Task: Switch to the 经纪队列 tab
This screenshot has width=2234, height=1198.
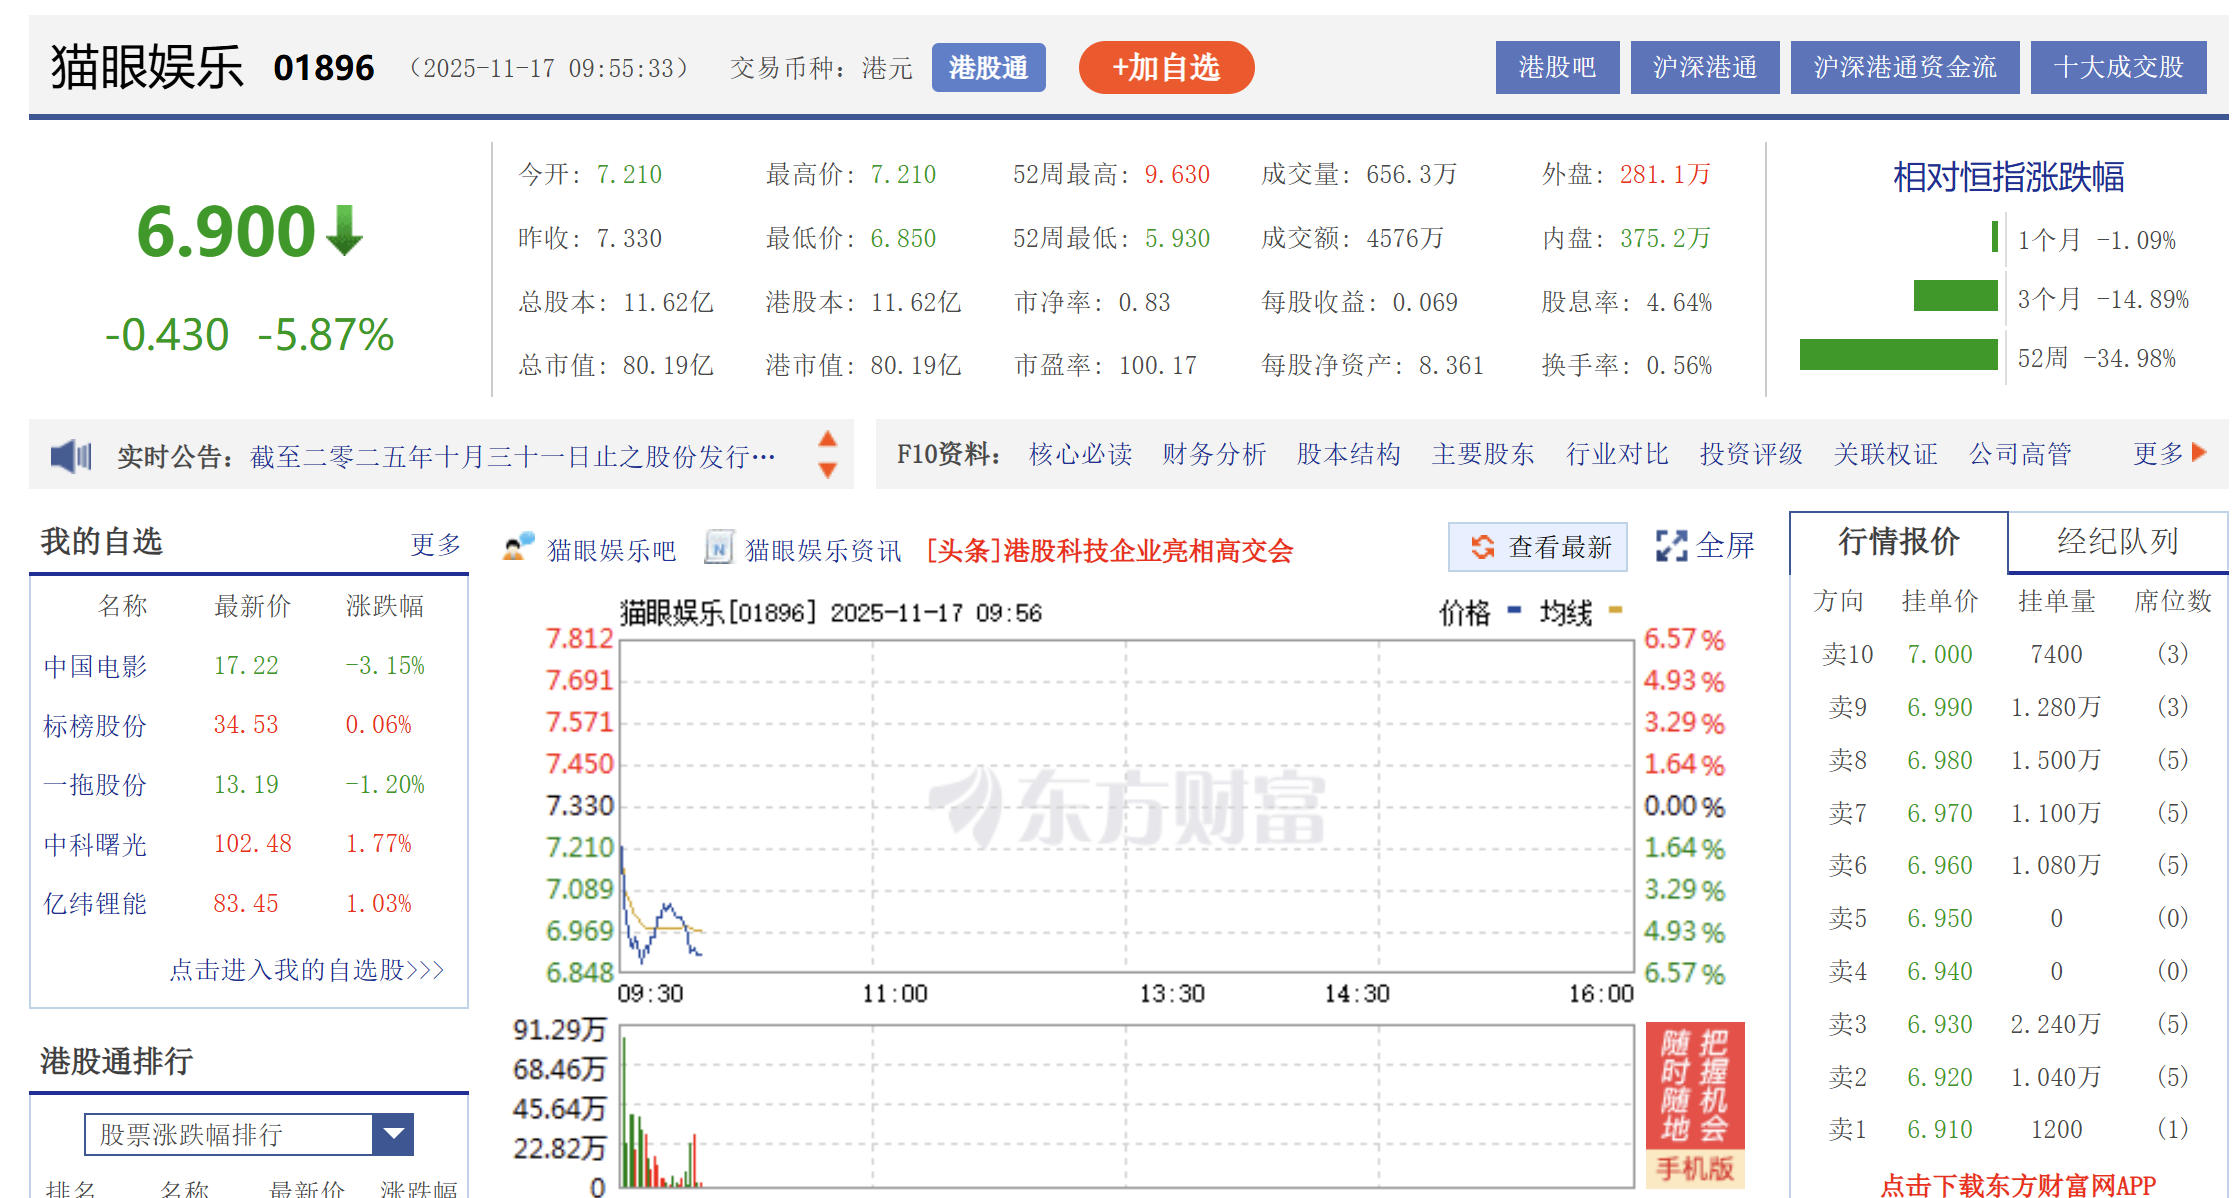Action: click(x=2117, y=541)
